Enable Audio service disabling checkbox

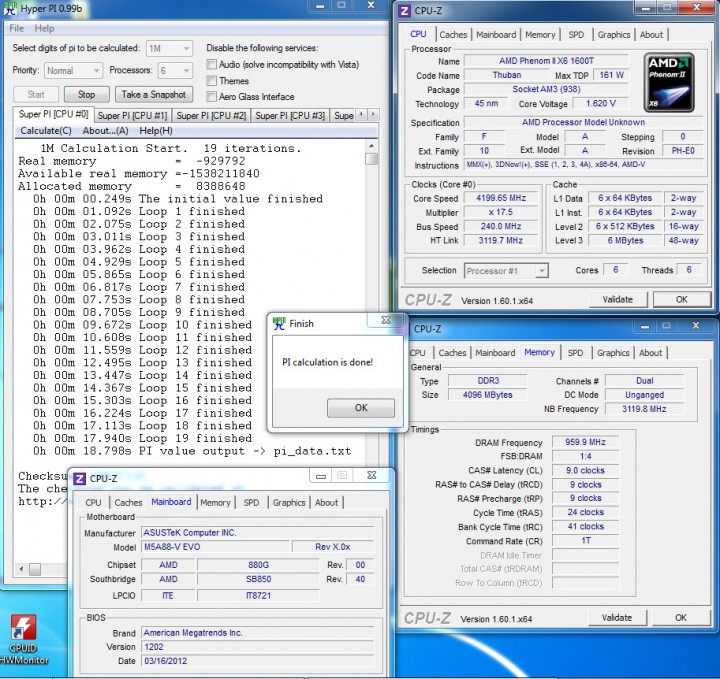(211, 64)
